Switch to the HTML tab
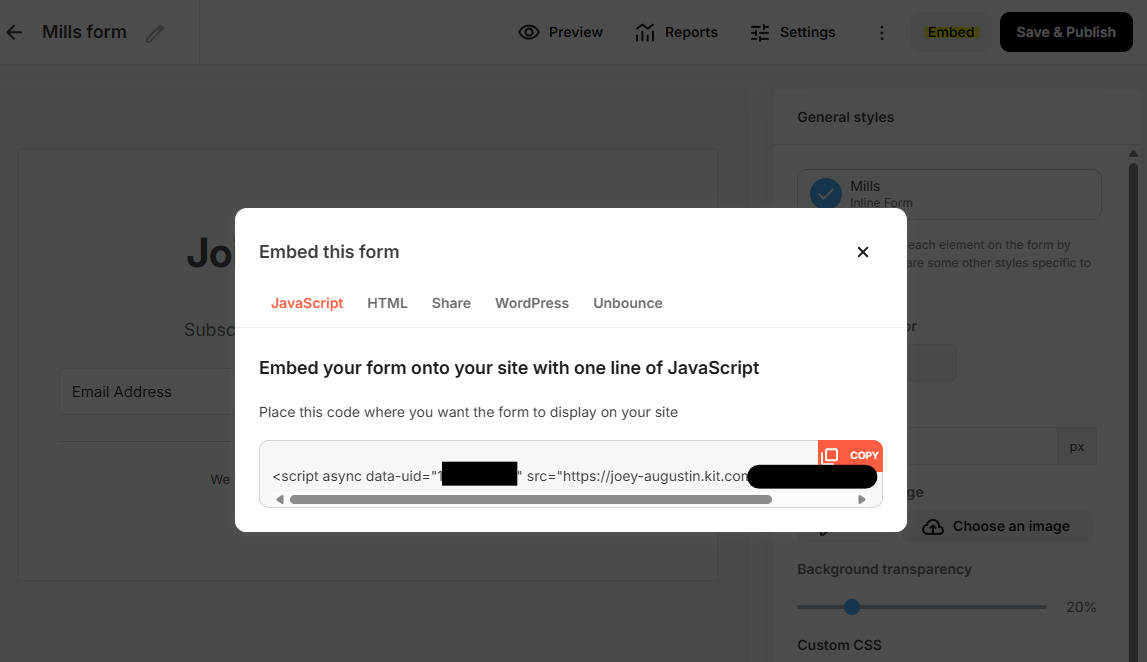Image resolution: width=1147 pixels, height=662 pixels. [387, 303]
